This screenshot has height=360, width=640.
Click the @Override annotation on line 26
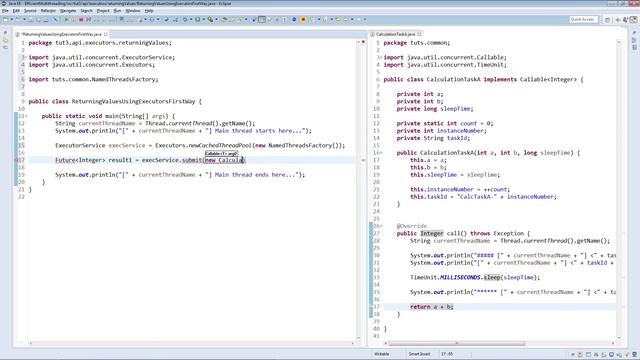coord(411,226)
